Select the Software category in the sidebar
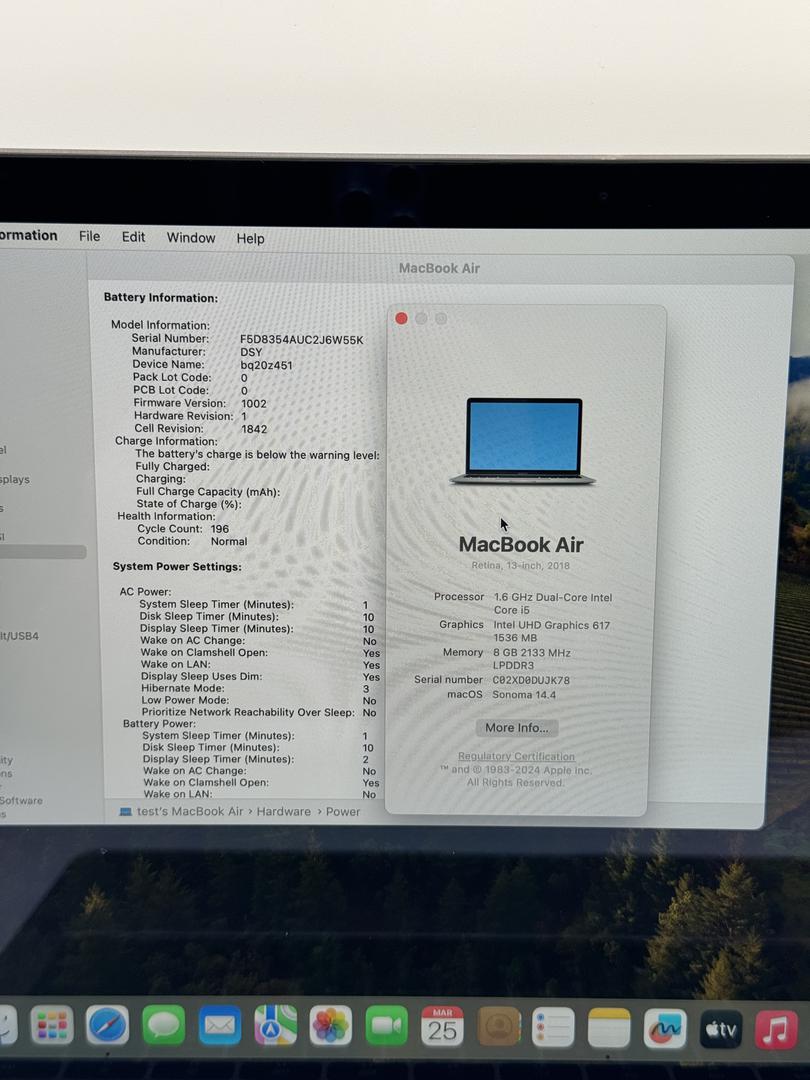The height and width of the screenshot is (1080, 810). [21, 800]
